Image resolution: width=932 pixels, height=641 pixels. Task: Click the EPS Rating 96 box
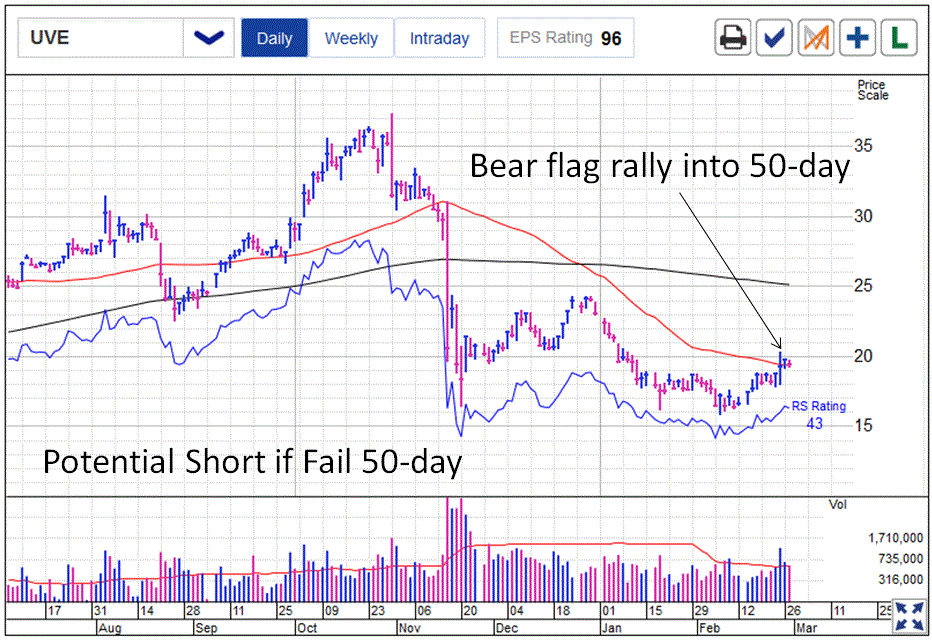point(565,37)
